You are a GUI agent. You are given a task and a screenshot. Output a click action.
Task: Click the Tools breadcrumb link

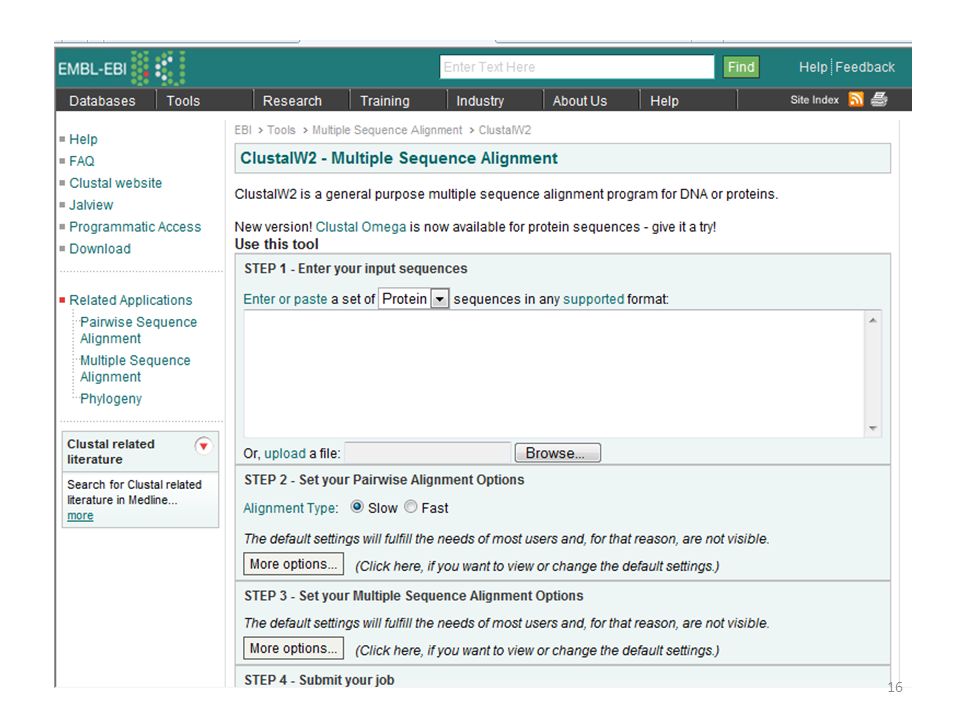point(281,130)
